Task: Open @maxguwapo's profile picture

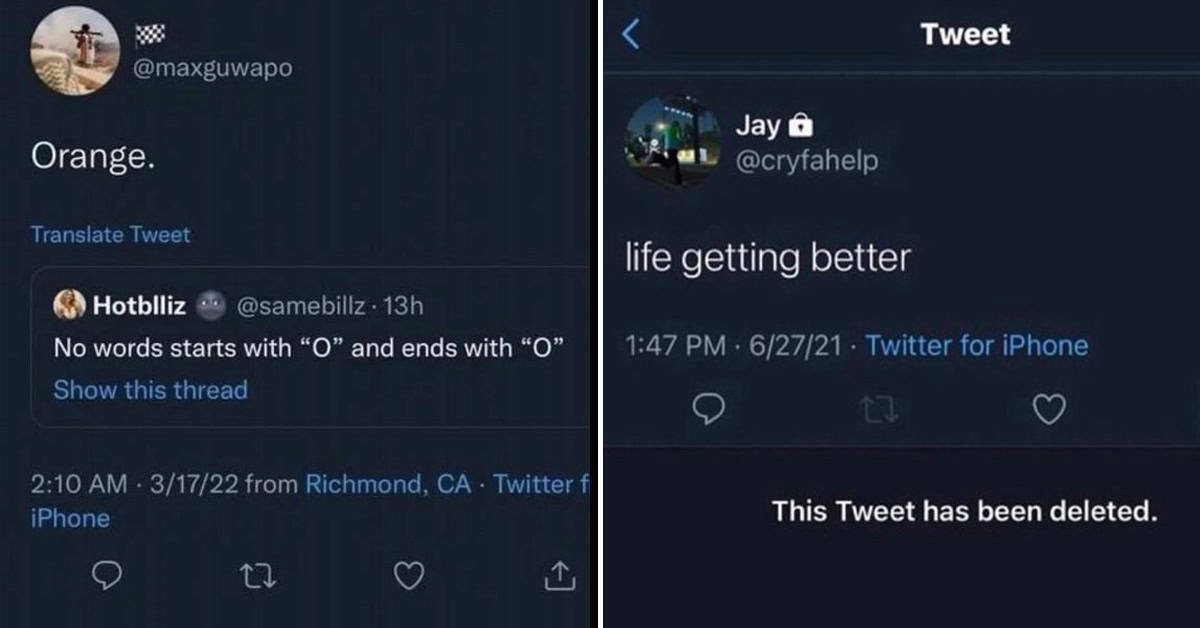Action: tap(76, 51)
